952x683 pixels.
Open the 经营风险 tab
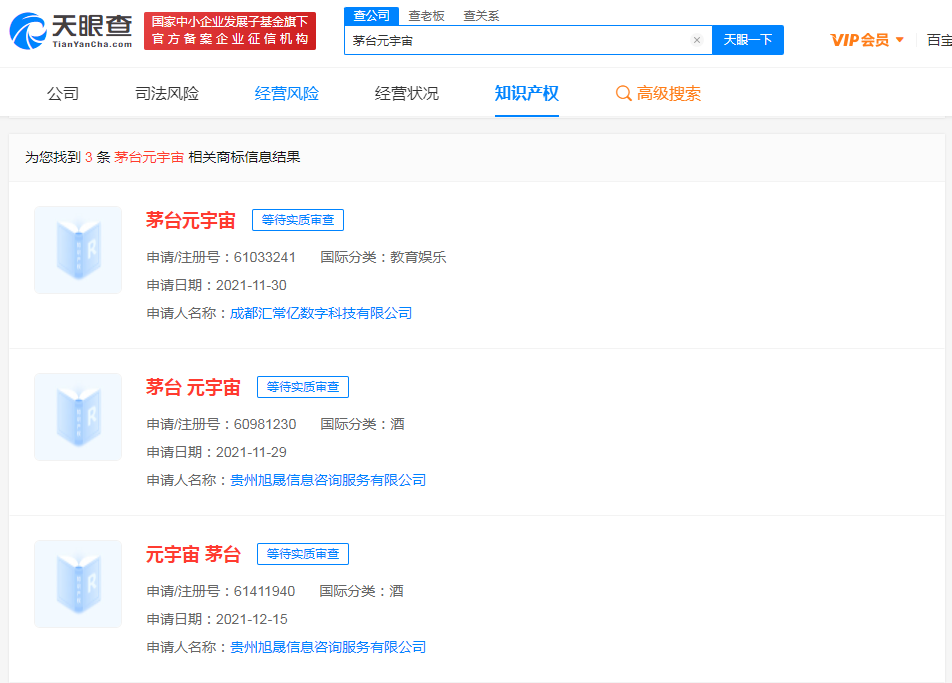click(x=287, y=93)
